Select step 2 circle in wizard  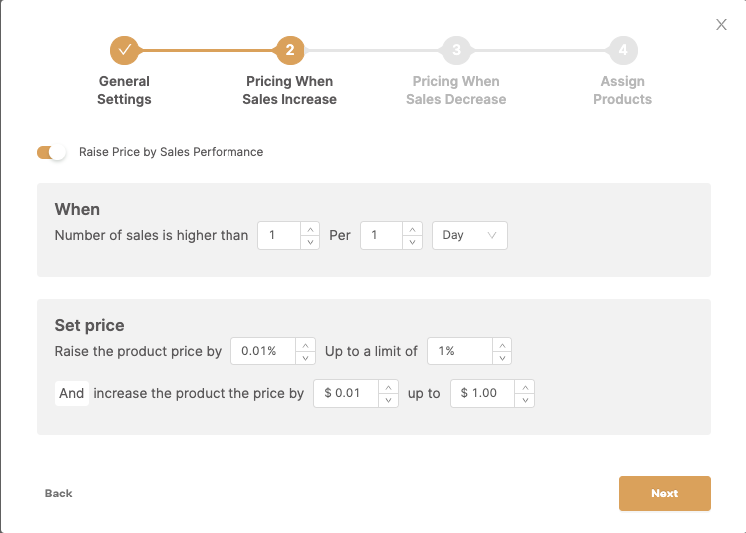tap(290, 50)
